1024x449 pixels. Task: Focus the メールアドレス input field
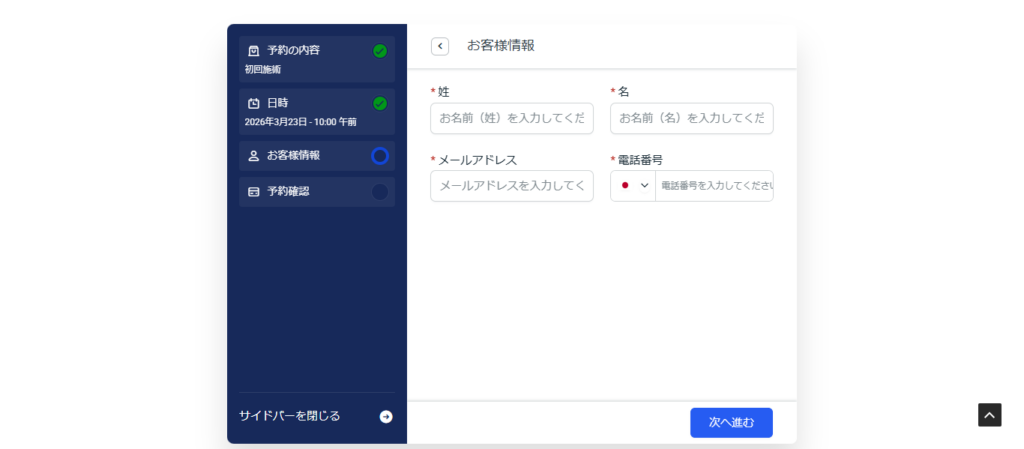512,186
